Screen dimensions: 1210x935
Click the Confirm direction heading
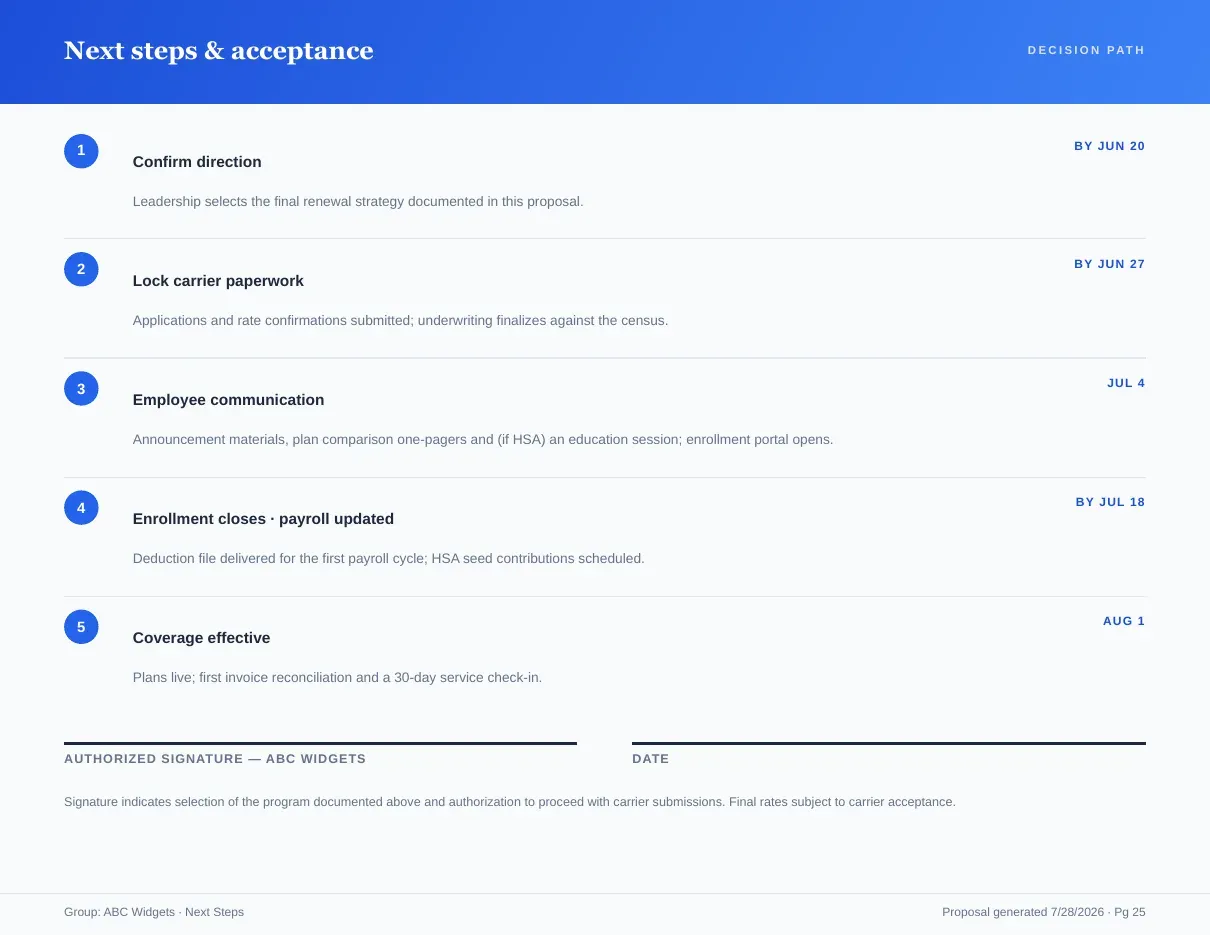[x=197, y=162]
